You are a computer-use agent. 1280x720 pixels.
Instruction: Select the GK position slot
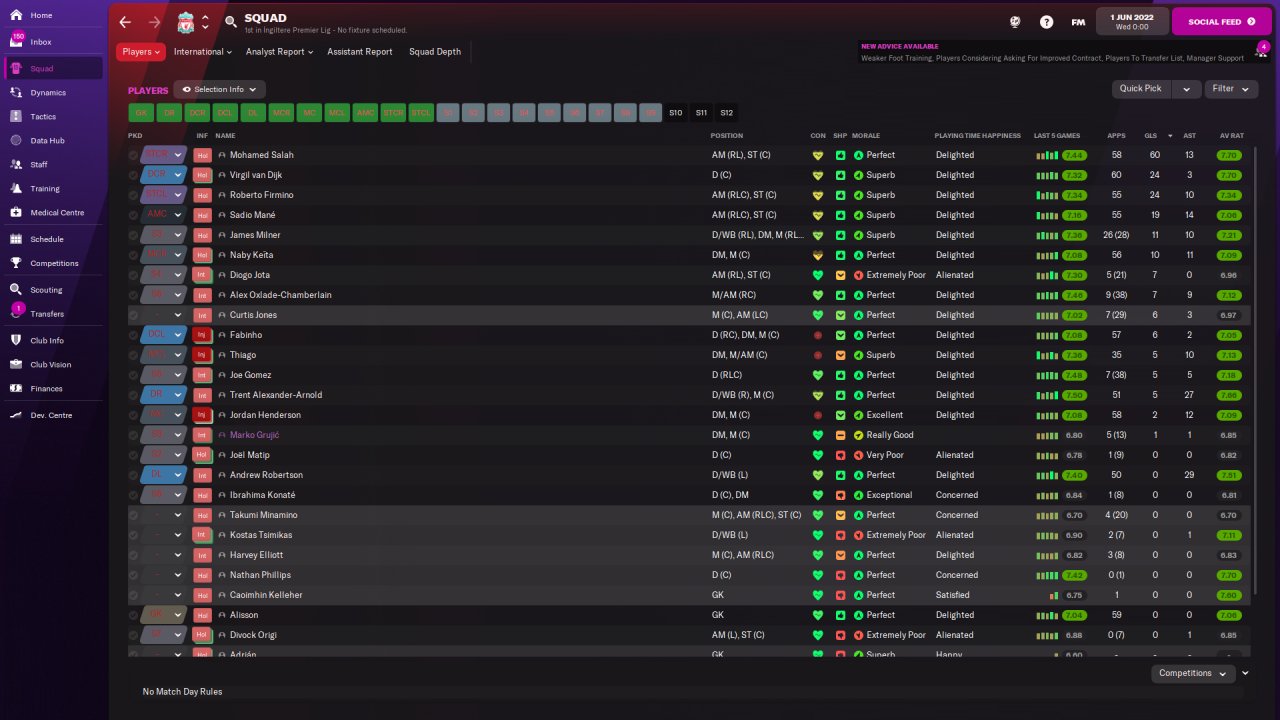coord(142,113)
